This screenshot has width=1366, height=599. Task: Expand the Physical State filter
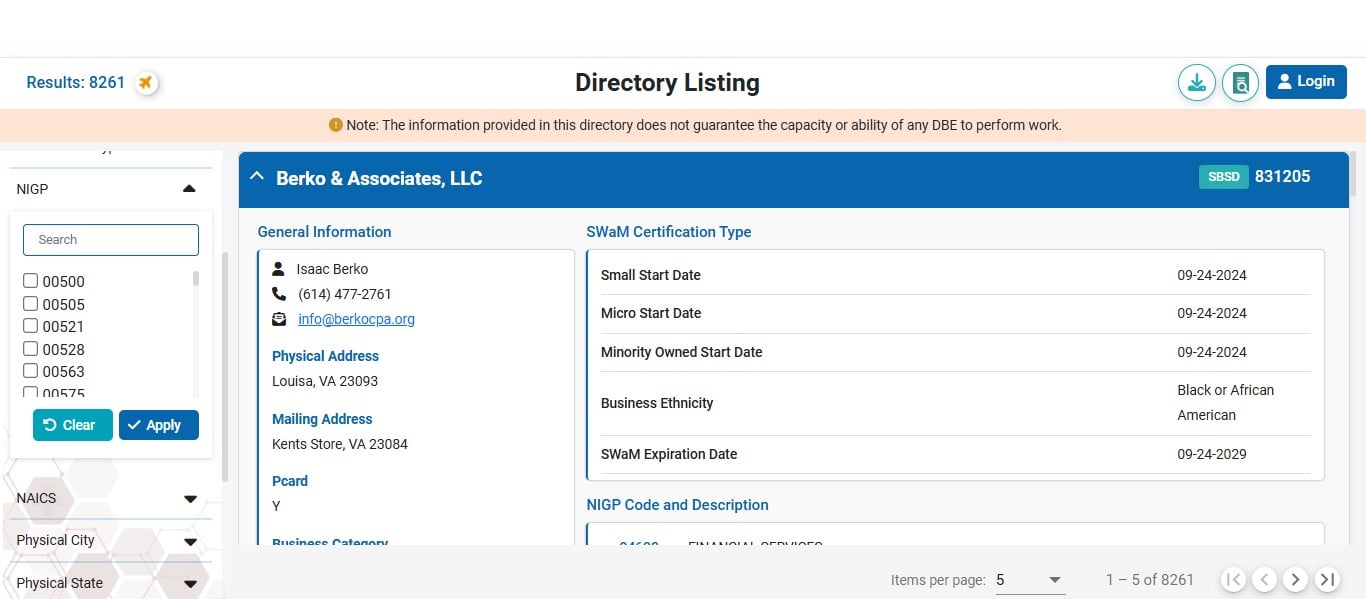(190, 584)
